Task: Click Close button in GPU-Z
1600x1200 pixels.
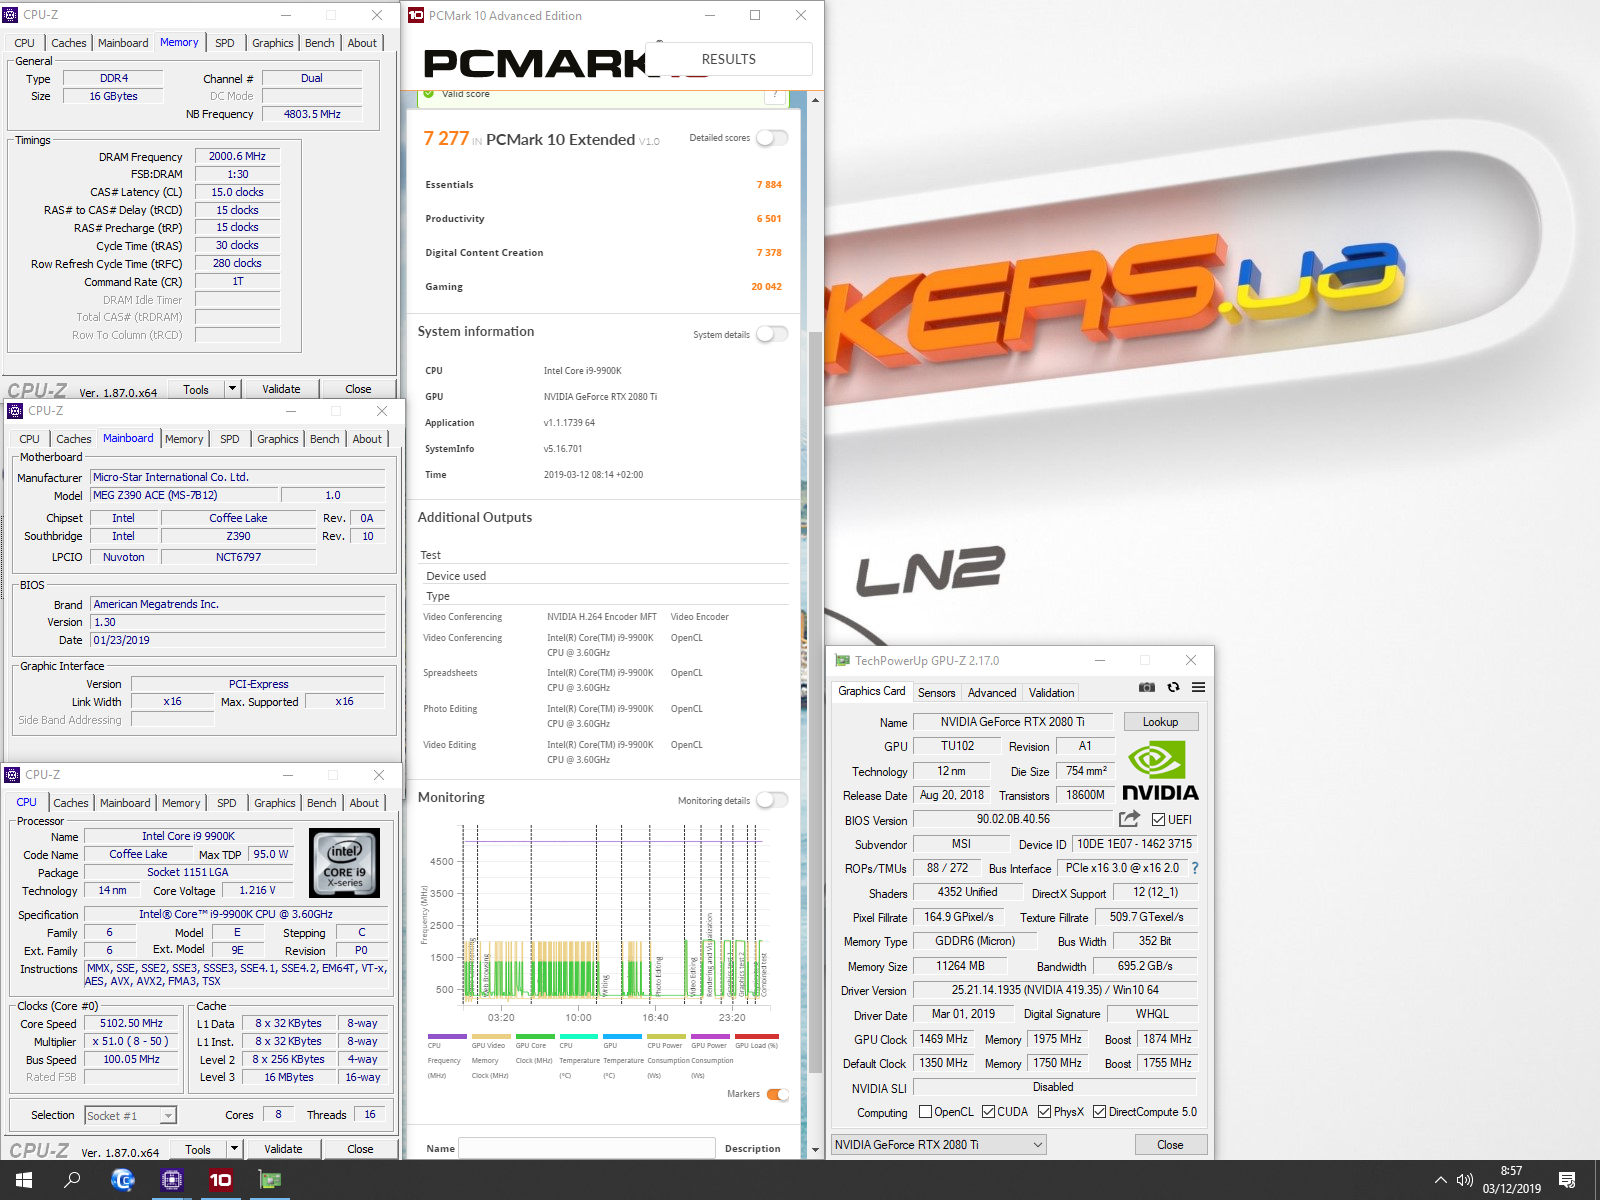Action: coord(1170,1145)
